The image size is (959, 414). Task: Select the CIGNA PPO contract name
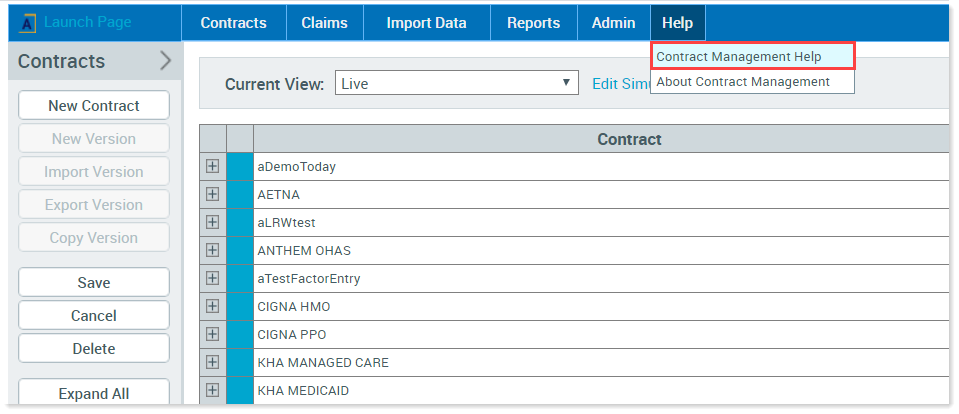292,335
